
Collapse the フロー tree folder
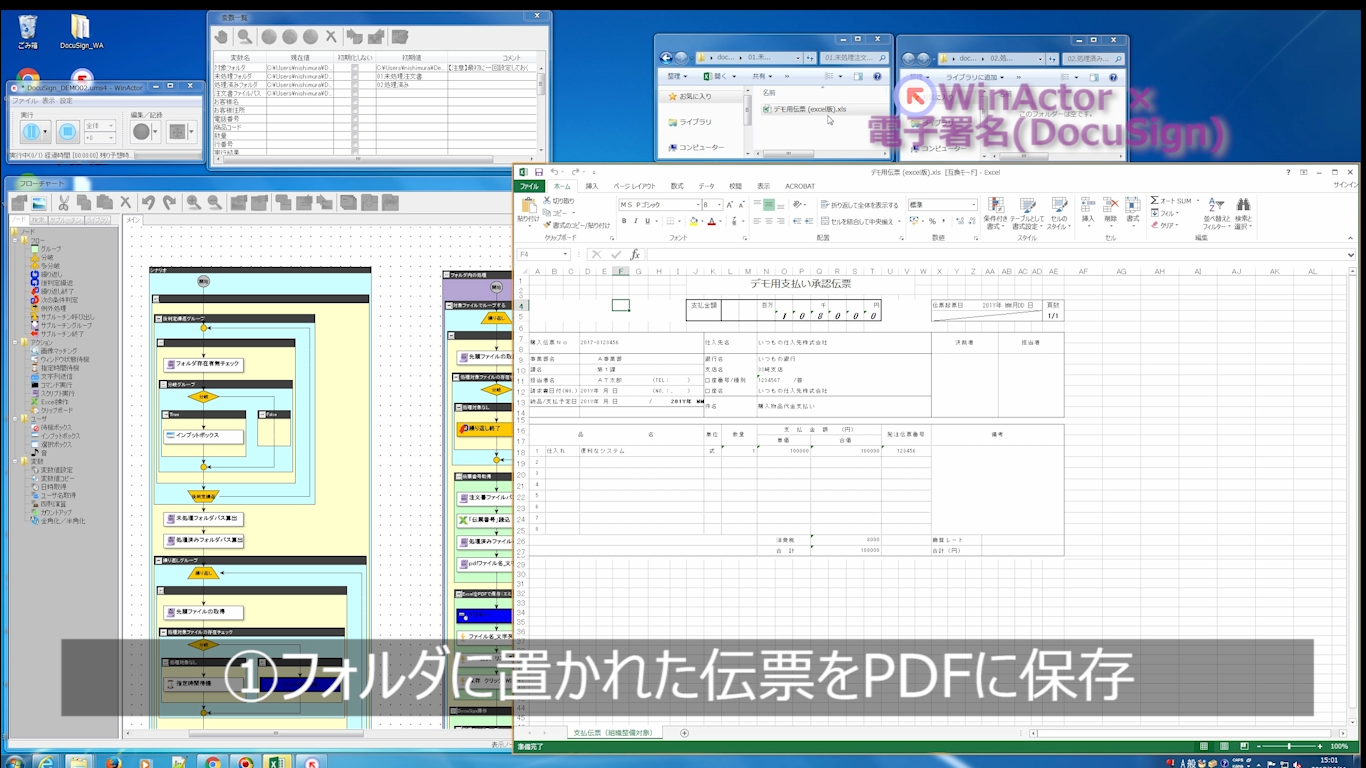[14, 241]
